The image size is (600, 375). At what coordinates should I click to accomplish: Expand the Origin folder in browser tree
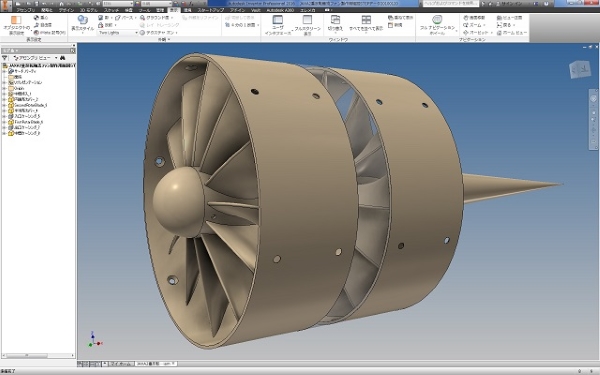click(4, 88)
